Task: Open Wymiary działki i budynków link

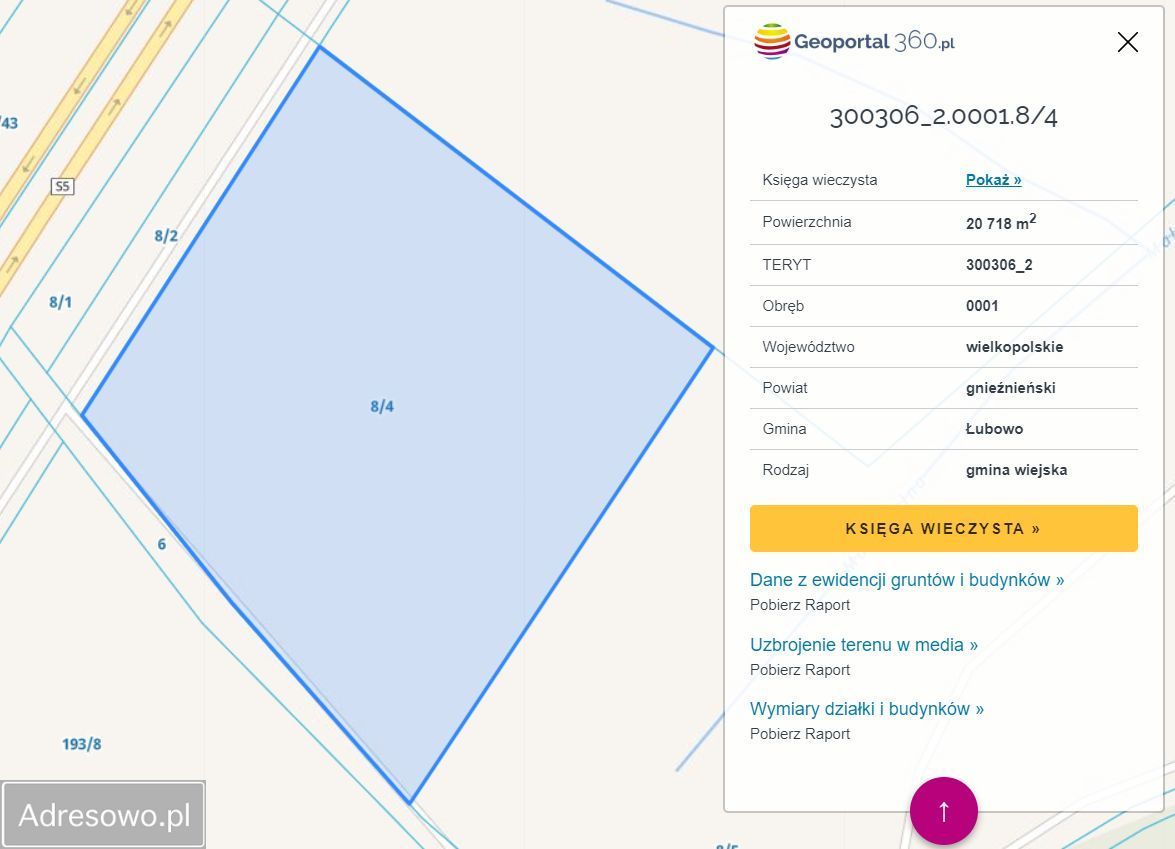Action: pos(866,709)
